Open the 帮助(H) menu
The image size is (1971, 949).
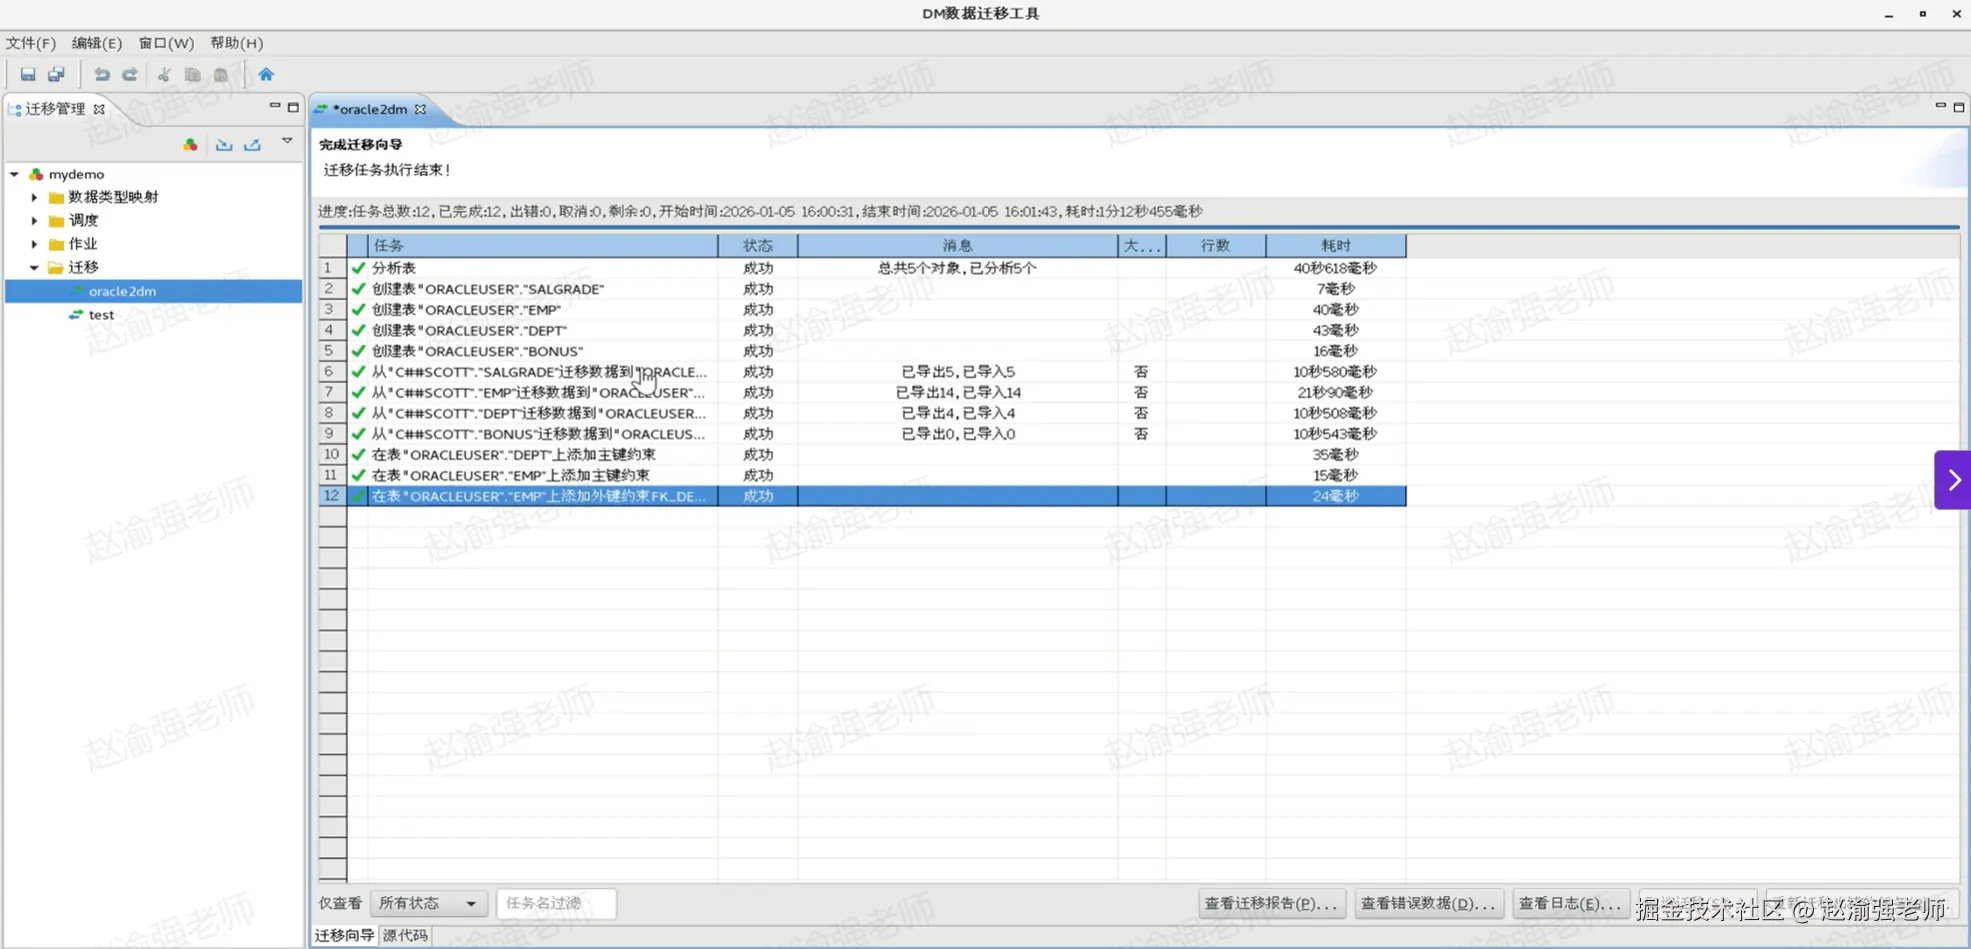pyautogui.click(x=237, y=43)
